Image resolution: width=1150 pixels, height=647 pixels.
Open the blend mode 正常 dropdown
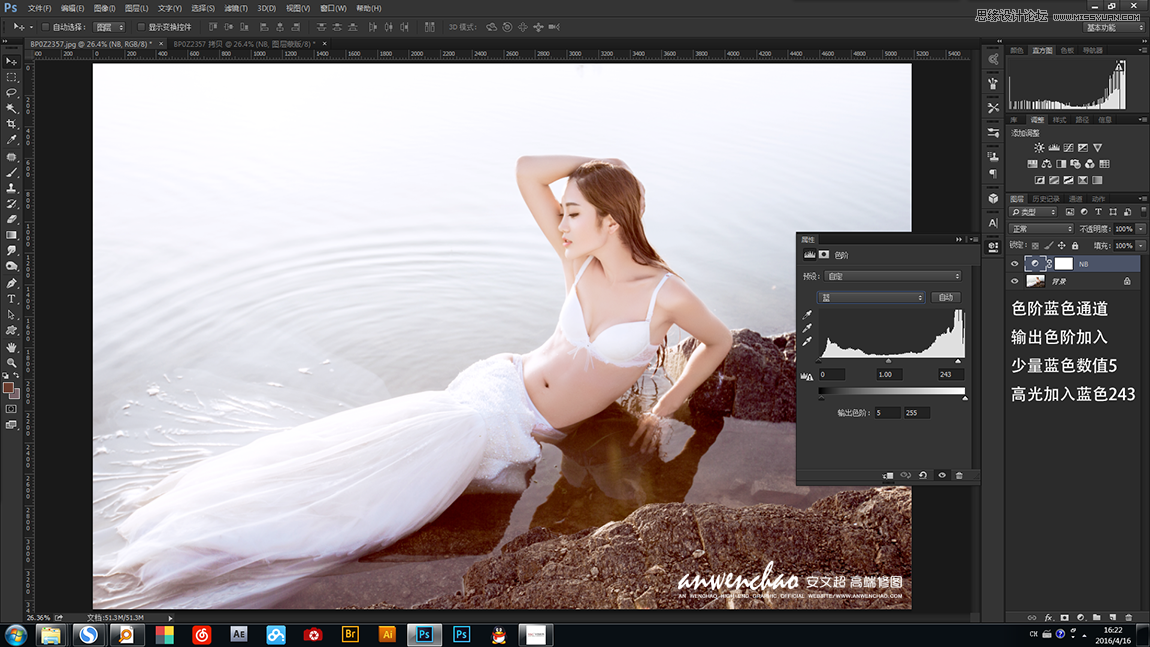click(1041, 229)
